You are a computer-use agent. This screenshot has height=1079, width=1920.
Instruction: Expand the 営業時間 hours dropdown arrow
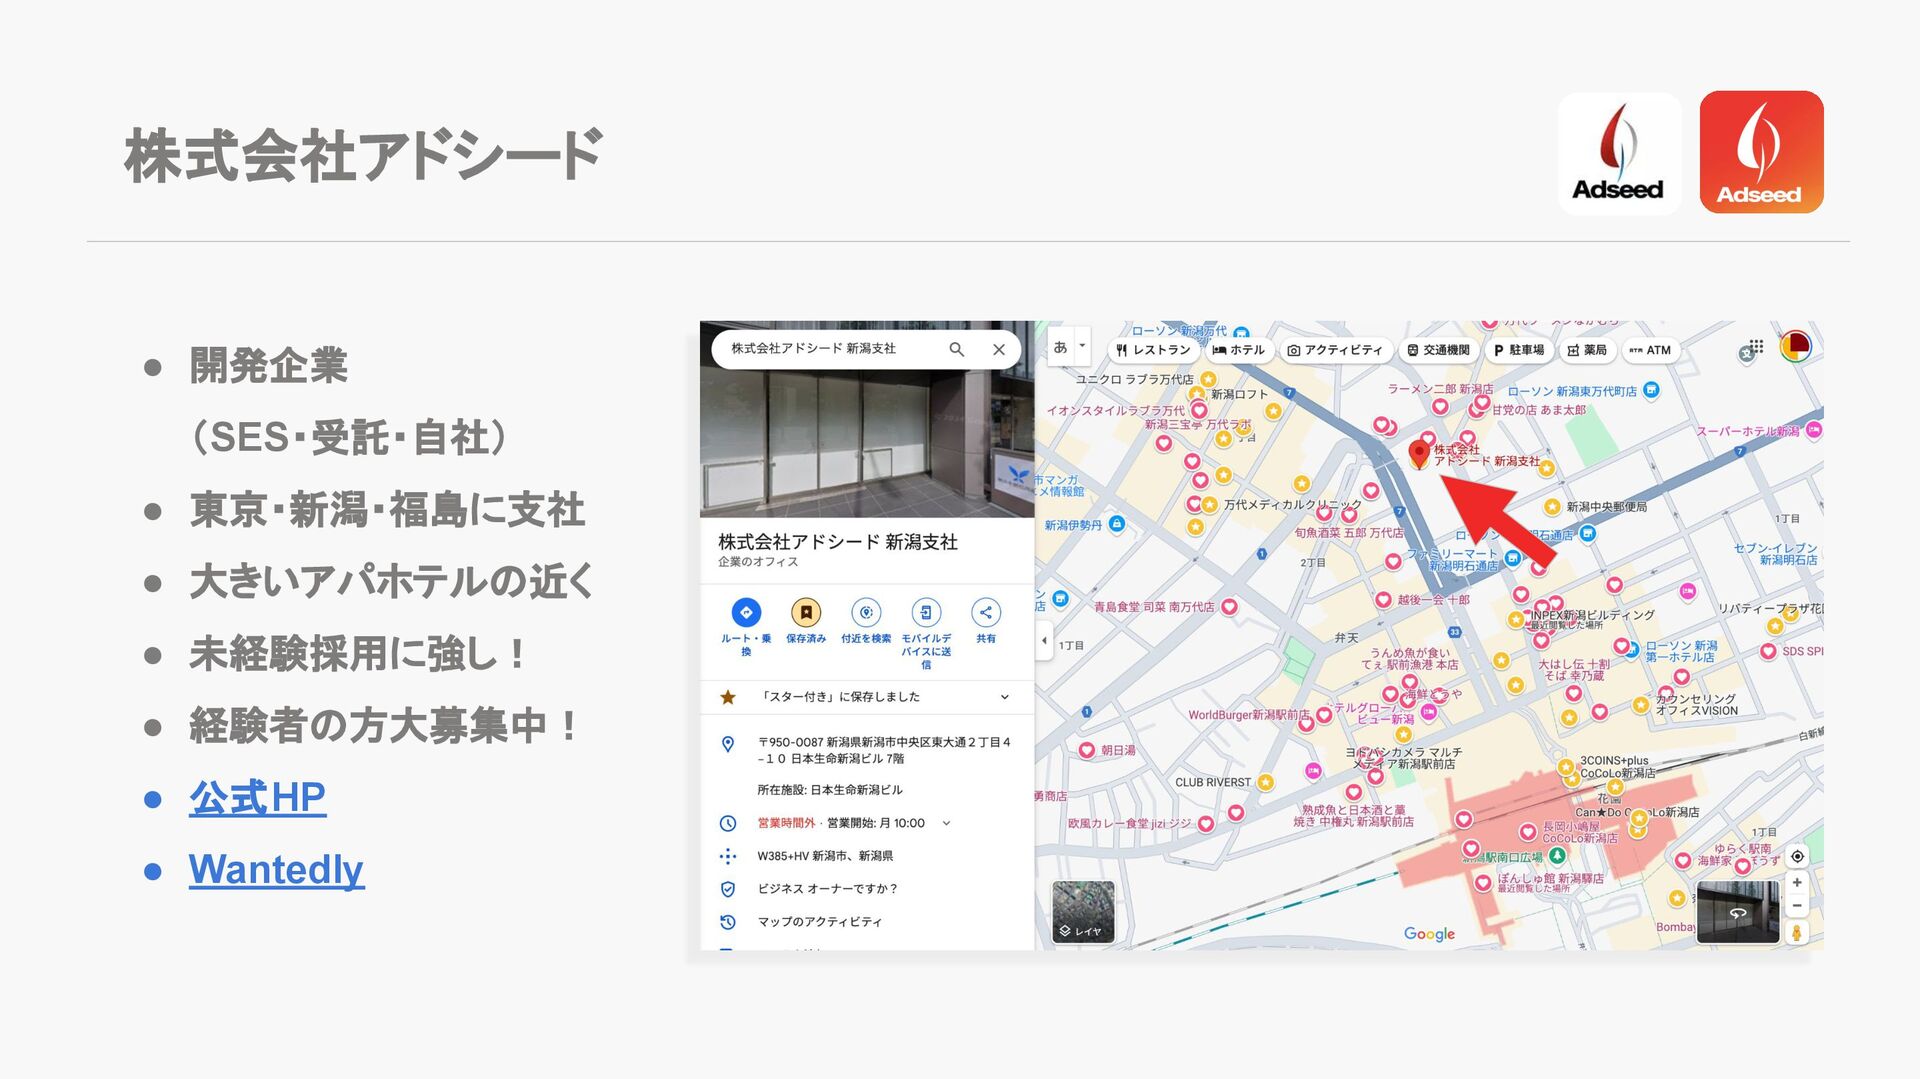coord(946,823)
